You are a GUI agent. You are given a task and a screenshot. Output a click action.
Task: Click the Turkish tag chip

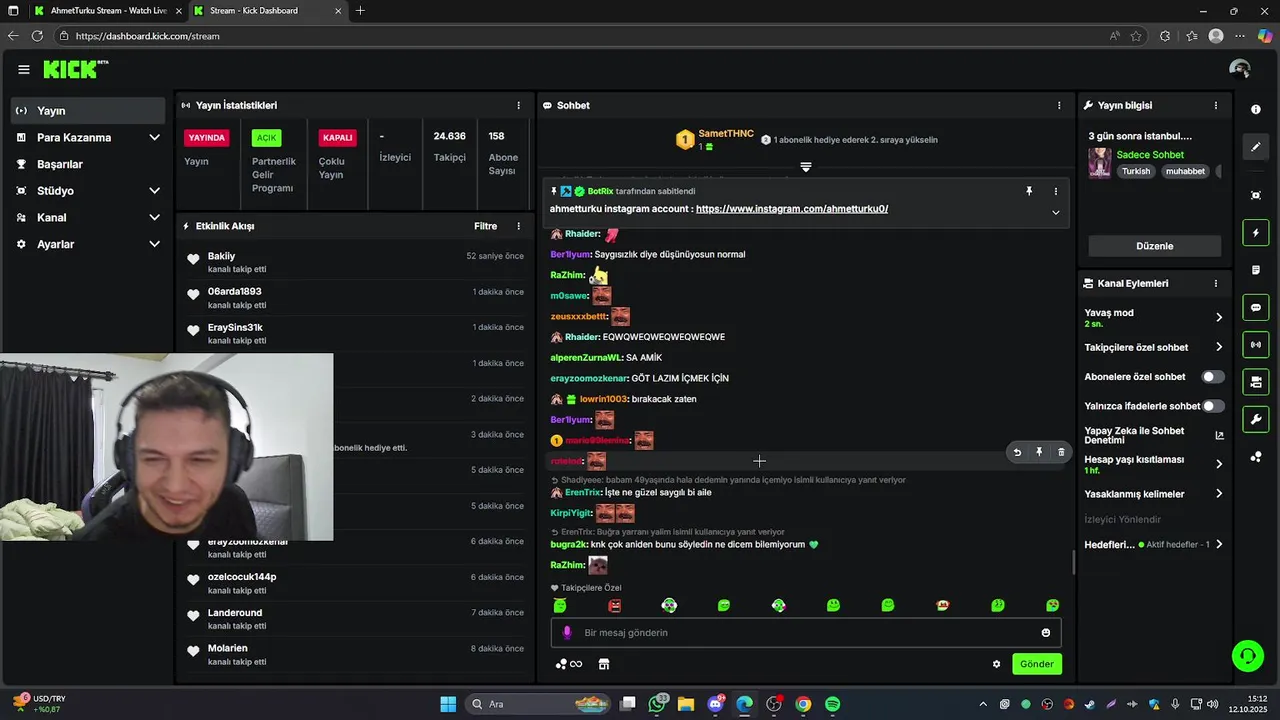[x=1136, y=171]
